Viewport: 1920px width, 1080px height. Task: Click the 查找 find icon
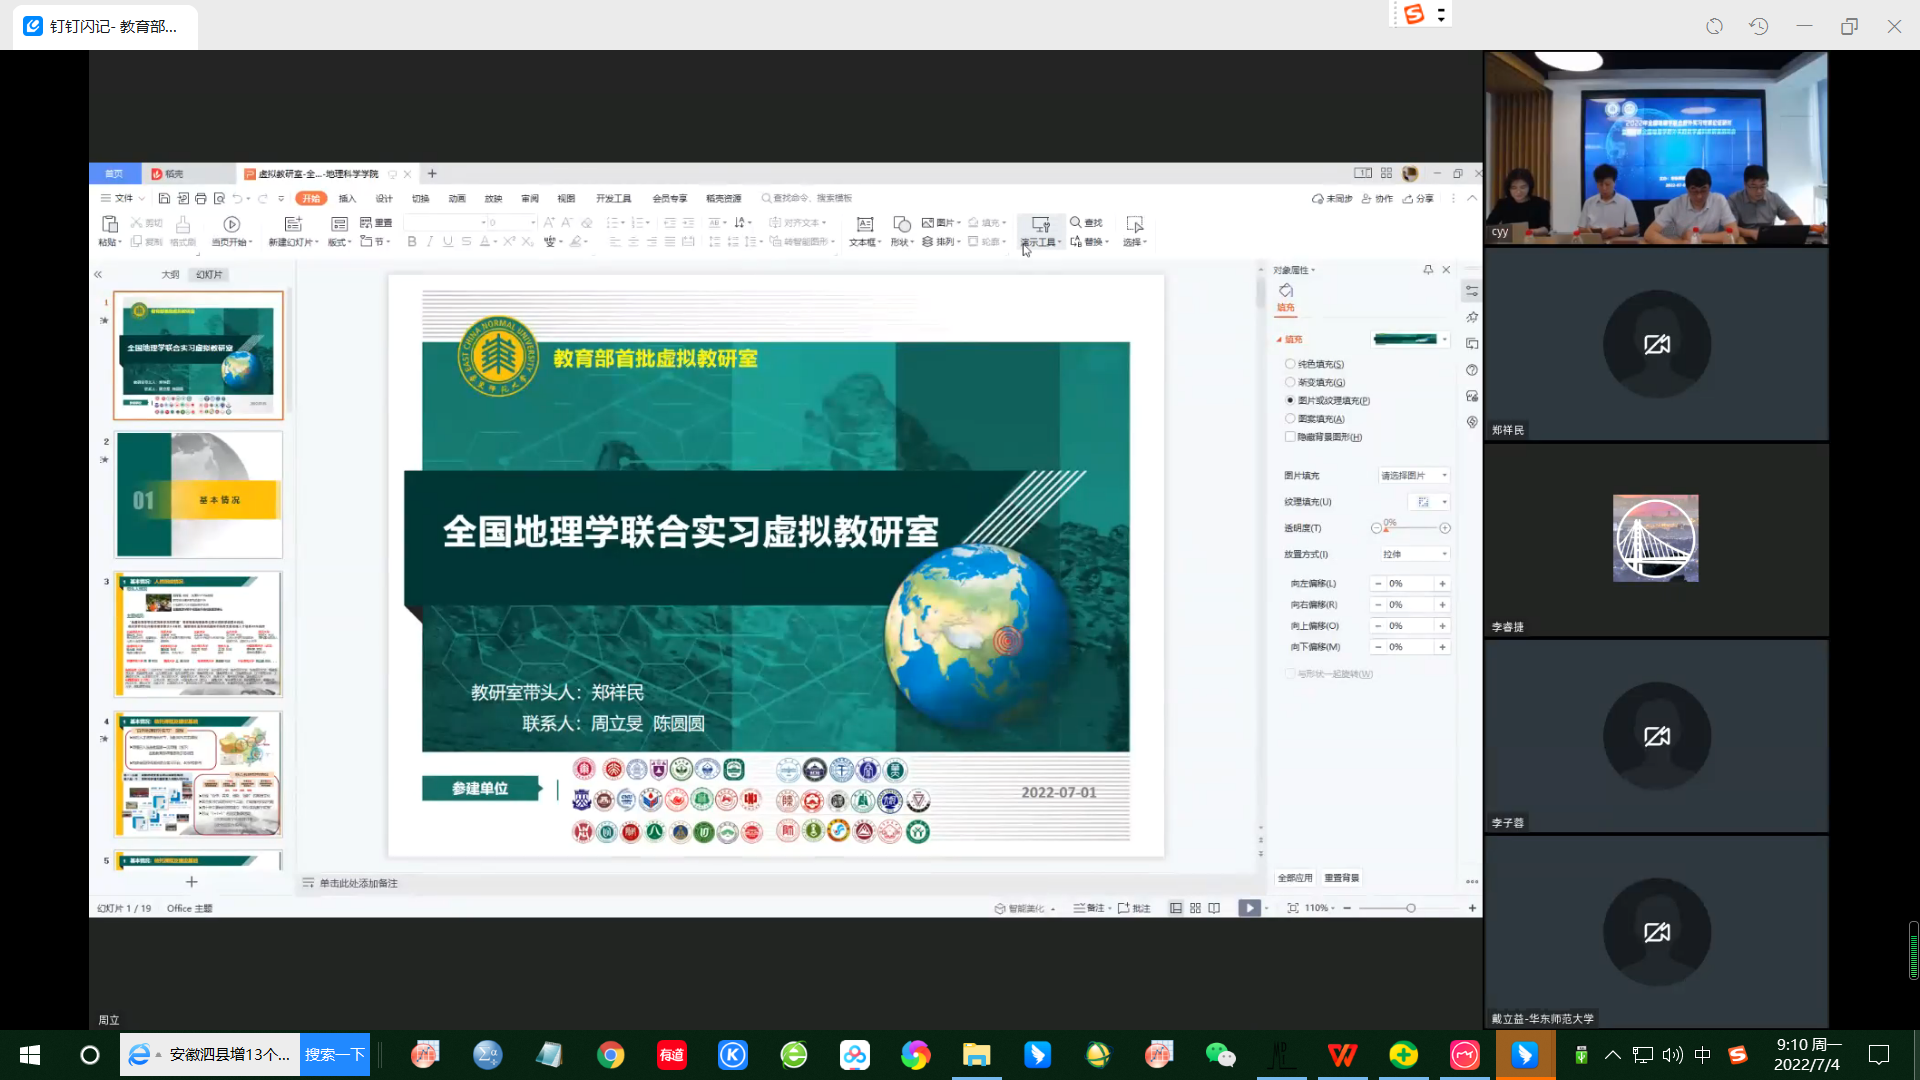coord(1086,223)
